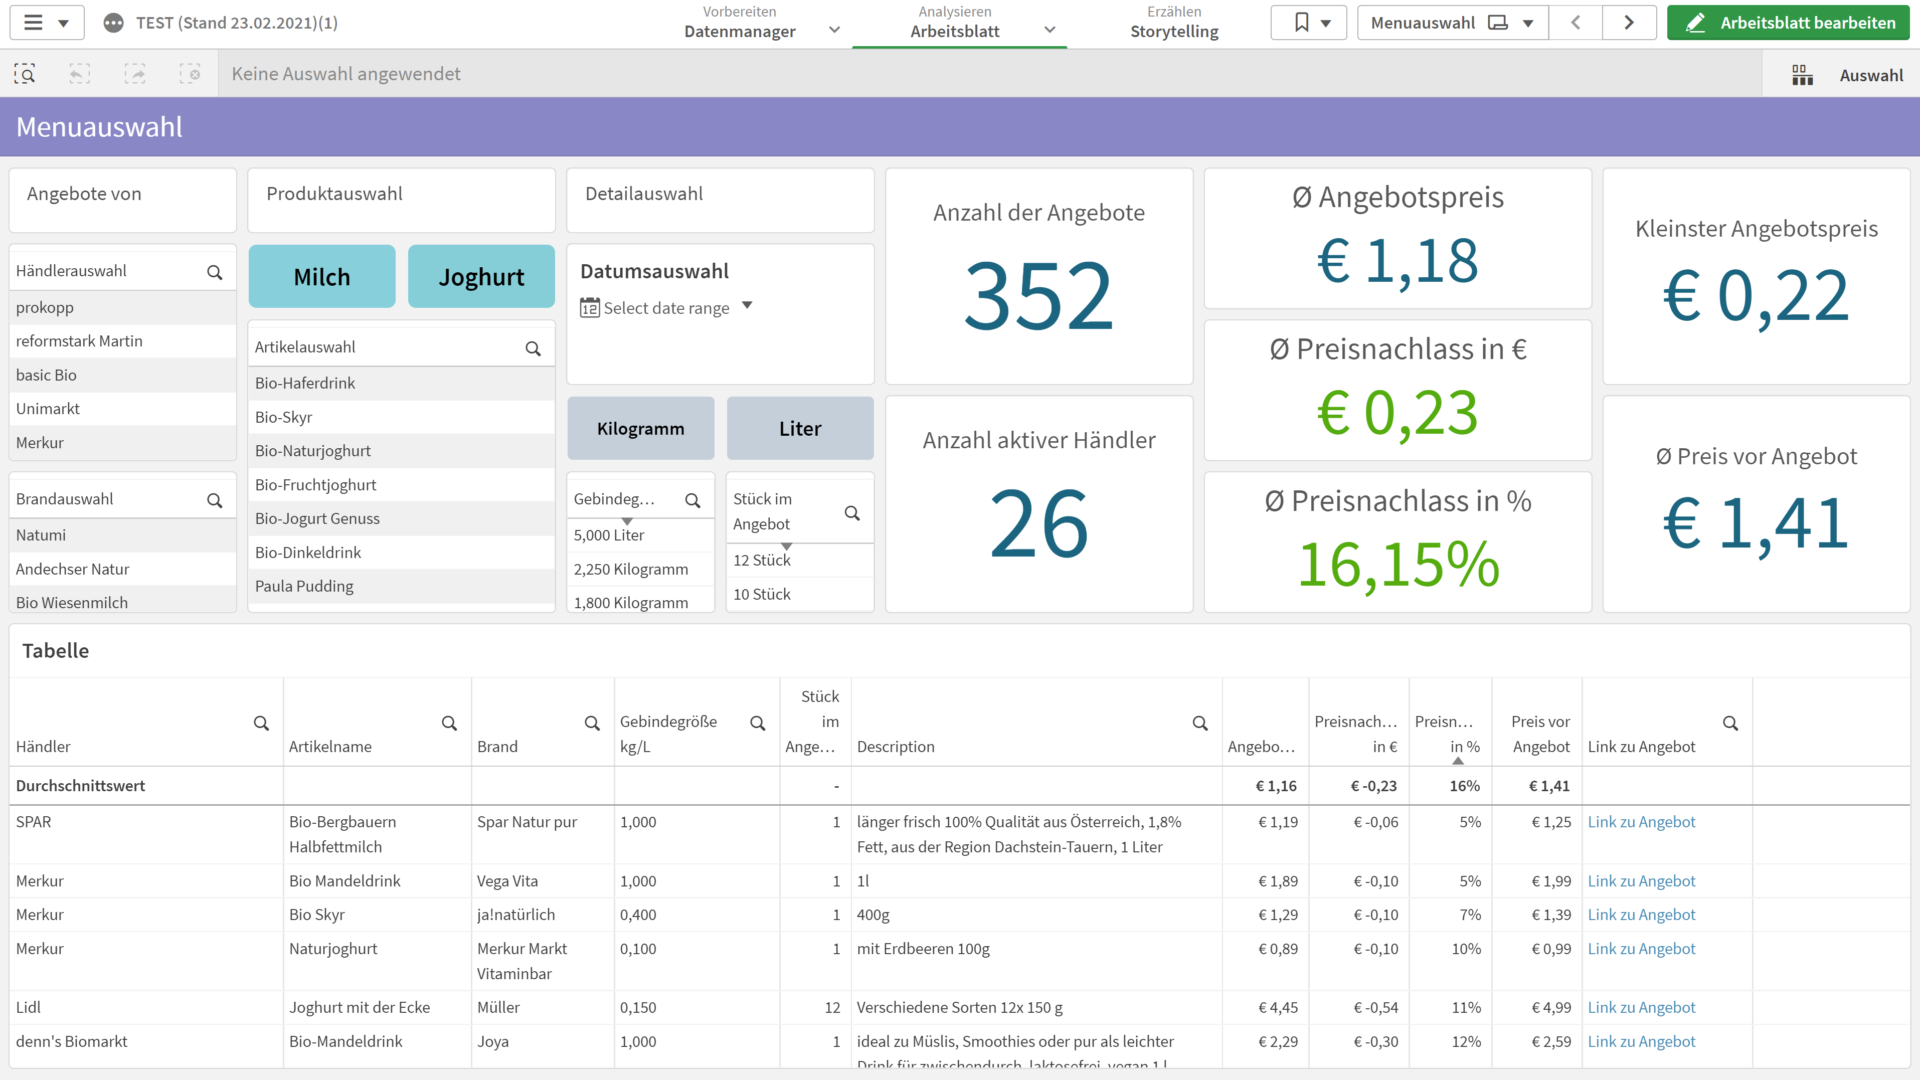Image resolution: width=1920 pixels, height=1080 pixels.
Task: Go to the next sheet arrow
Action: (1629, 22)
